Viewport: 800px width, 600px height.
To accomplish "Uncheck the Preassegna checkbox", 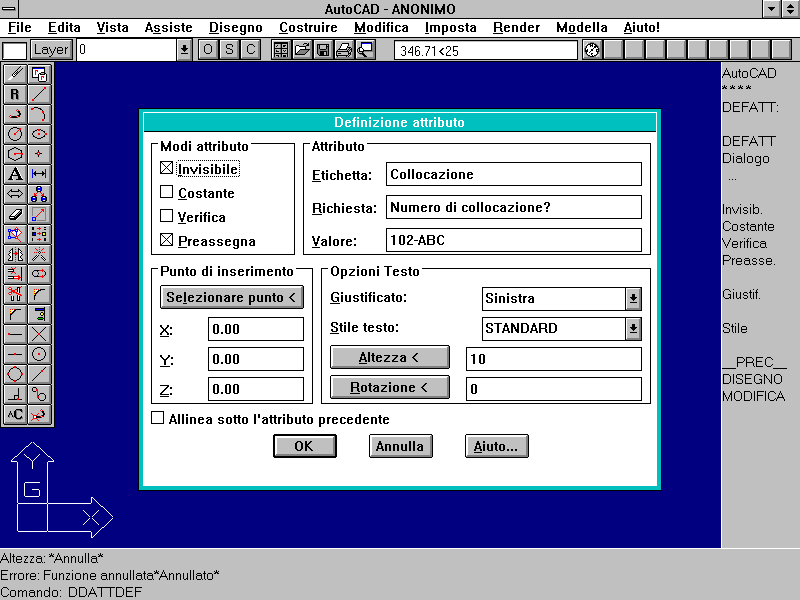I will pyautogui.click(x=166, y=240).
